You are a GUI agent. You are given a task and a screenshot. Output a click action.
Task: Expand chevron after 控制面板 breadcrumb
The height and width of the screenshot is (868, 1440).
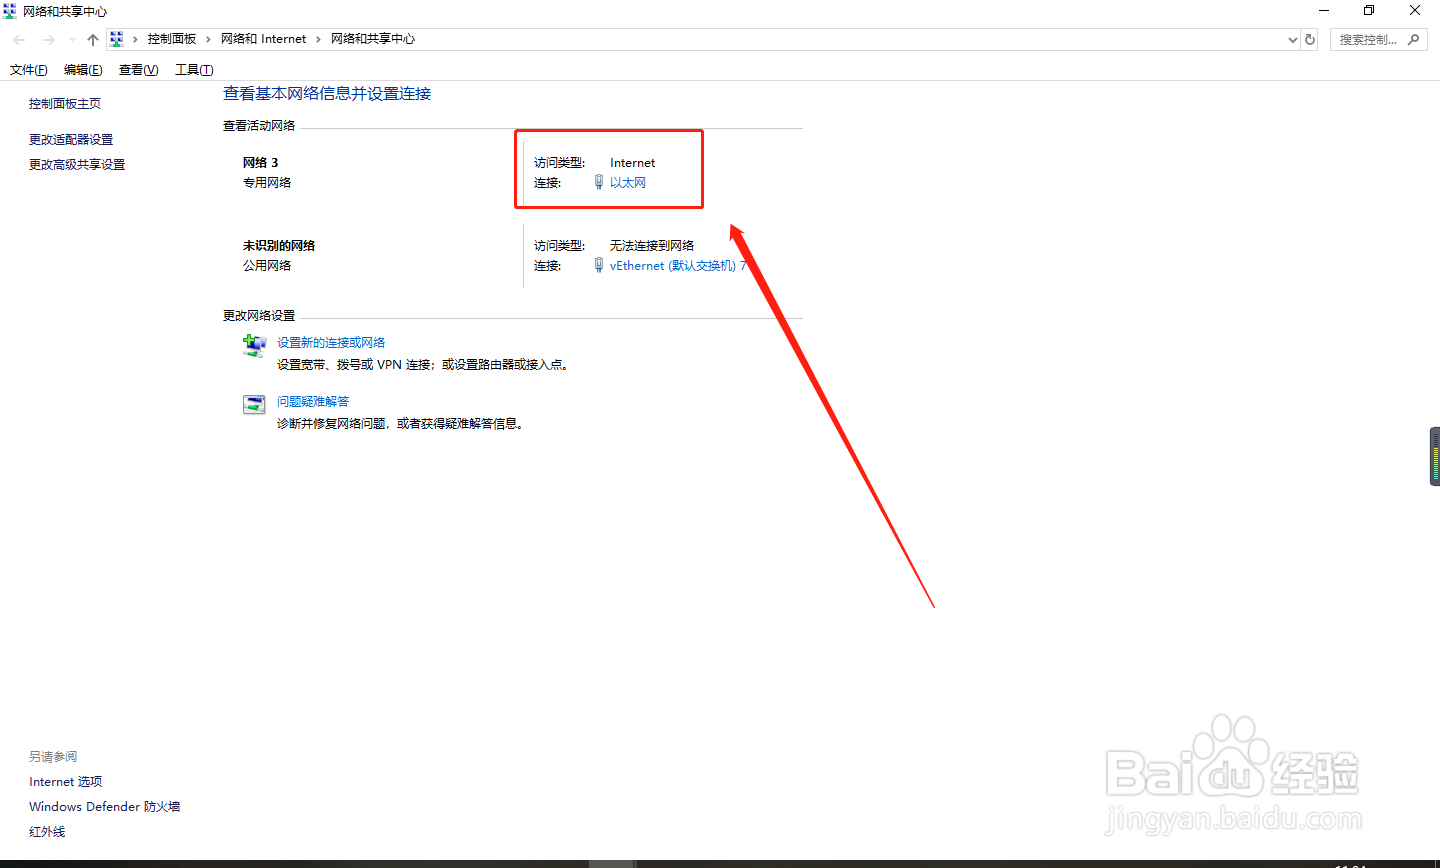(x=209, y=39)
